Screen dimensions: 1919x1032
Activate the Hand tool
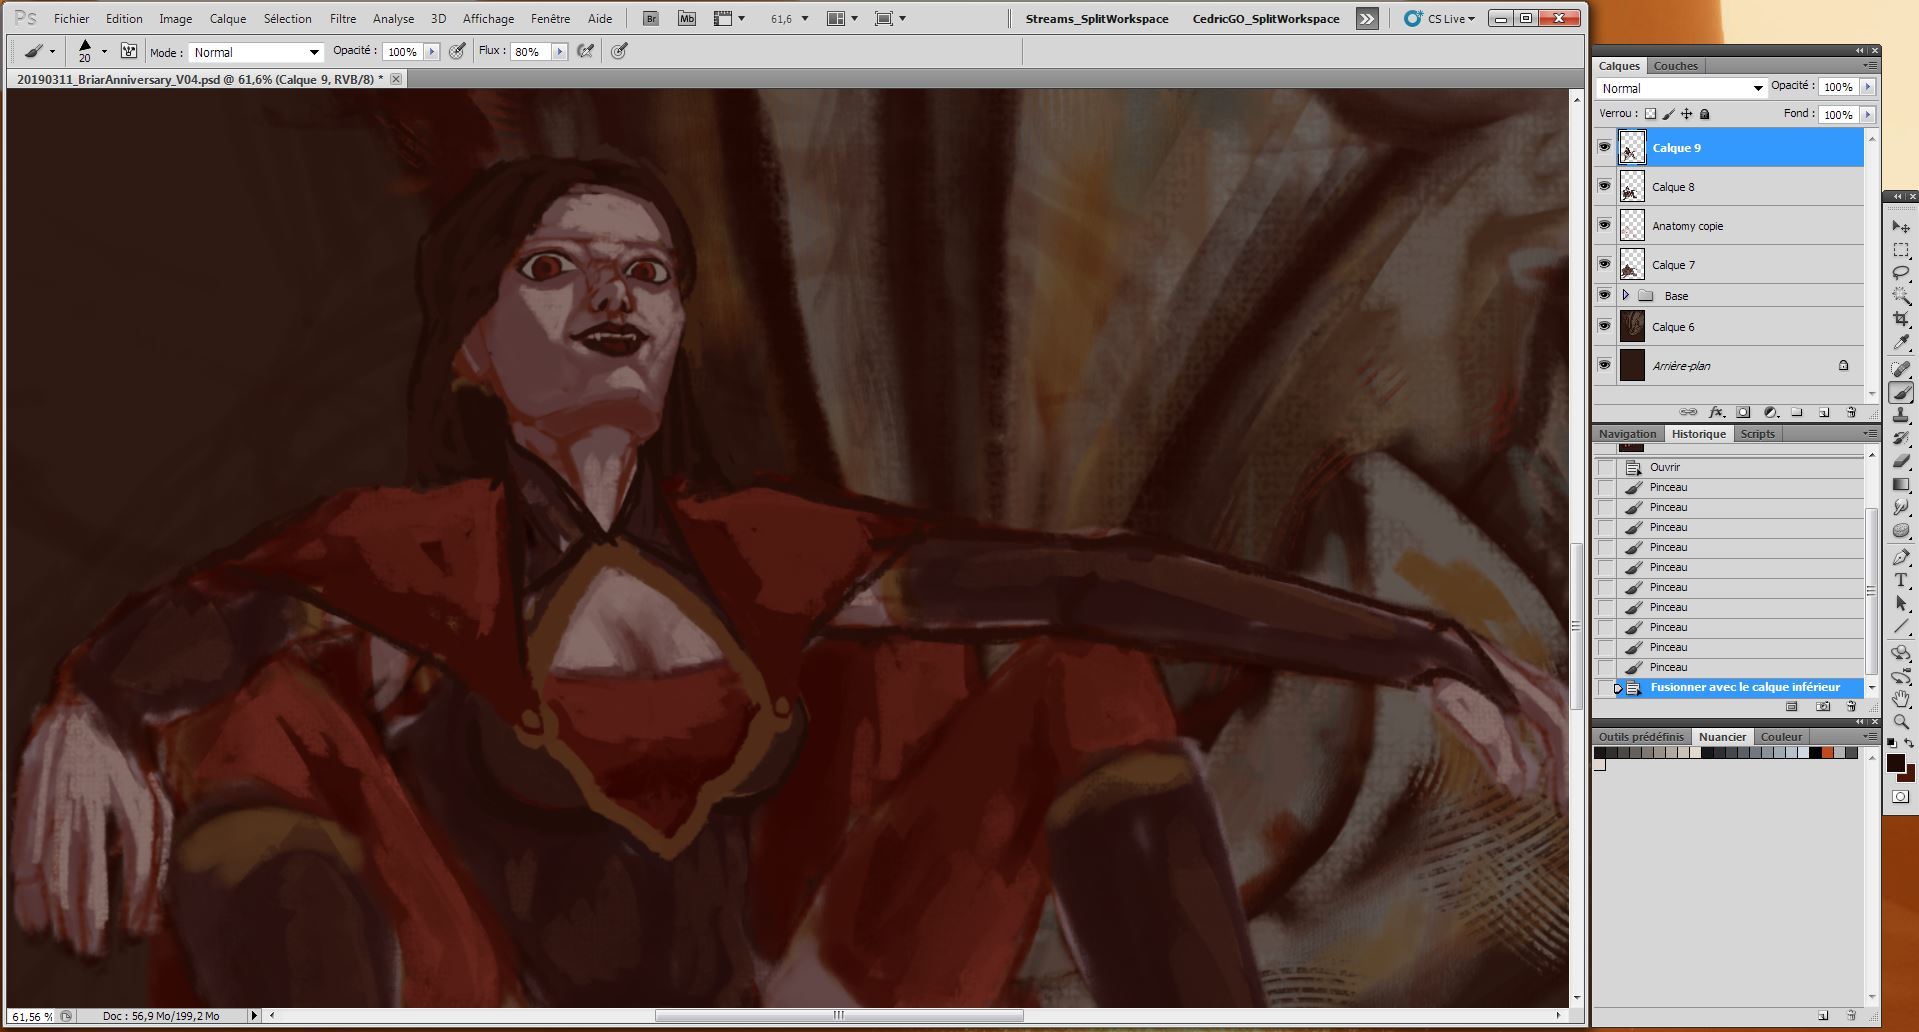coord(1901,699)
